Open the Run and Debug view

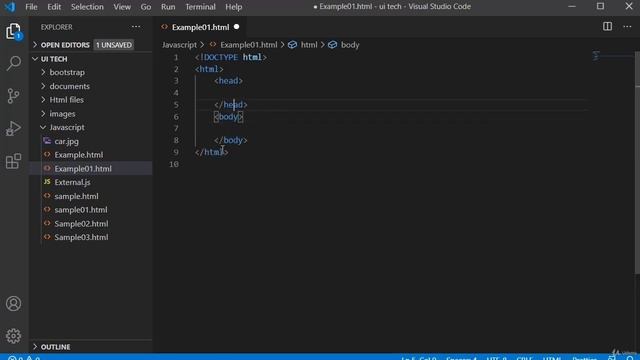(x=13, y=129)
